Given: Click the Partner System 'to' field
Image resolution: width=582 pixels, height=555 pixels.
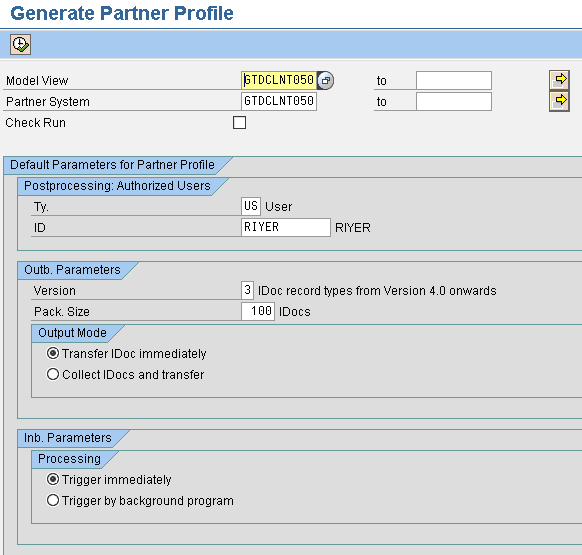Looking at the screenshot, I should [454, 101].
